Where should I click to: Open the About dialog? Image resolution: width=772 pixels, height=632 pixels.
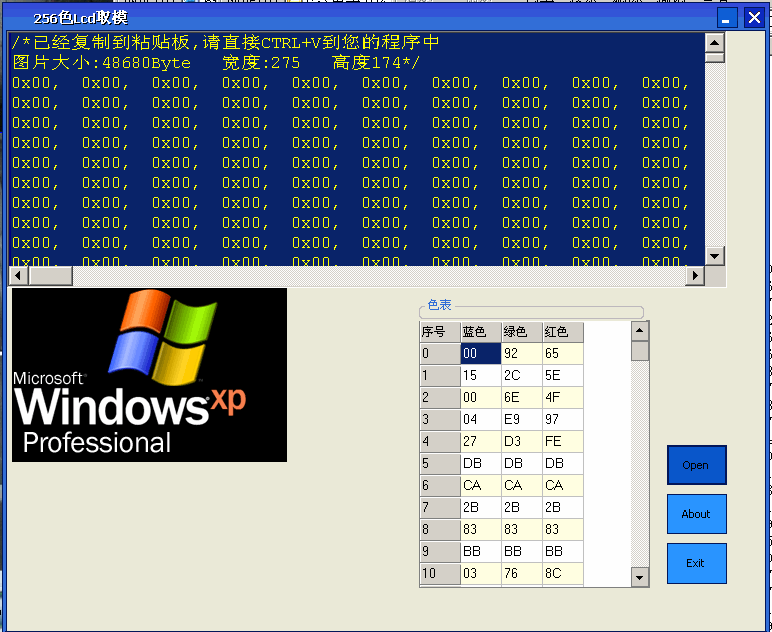click(696, 514)
